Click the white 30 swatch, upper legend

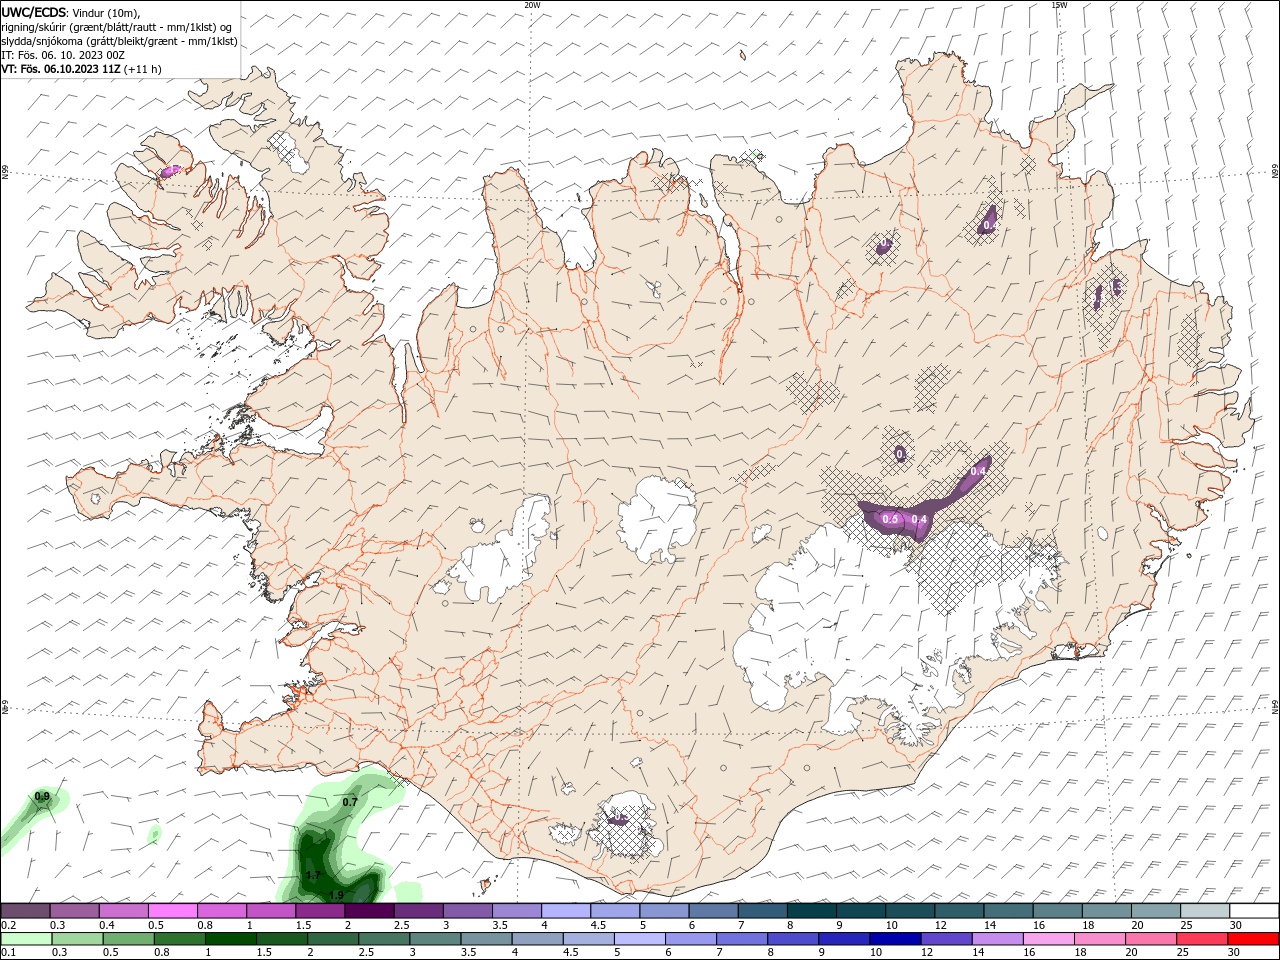(1254, 911)
